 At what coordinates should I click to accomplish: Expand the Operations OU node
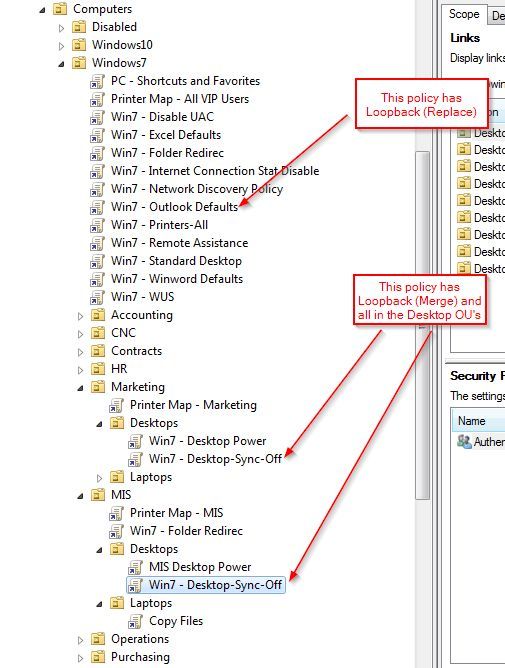coord(81,640)
